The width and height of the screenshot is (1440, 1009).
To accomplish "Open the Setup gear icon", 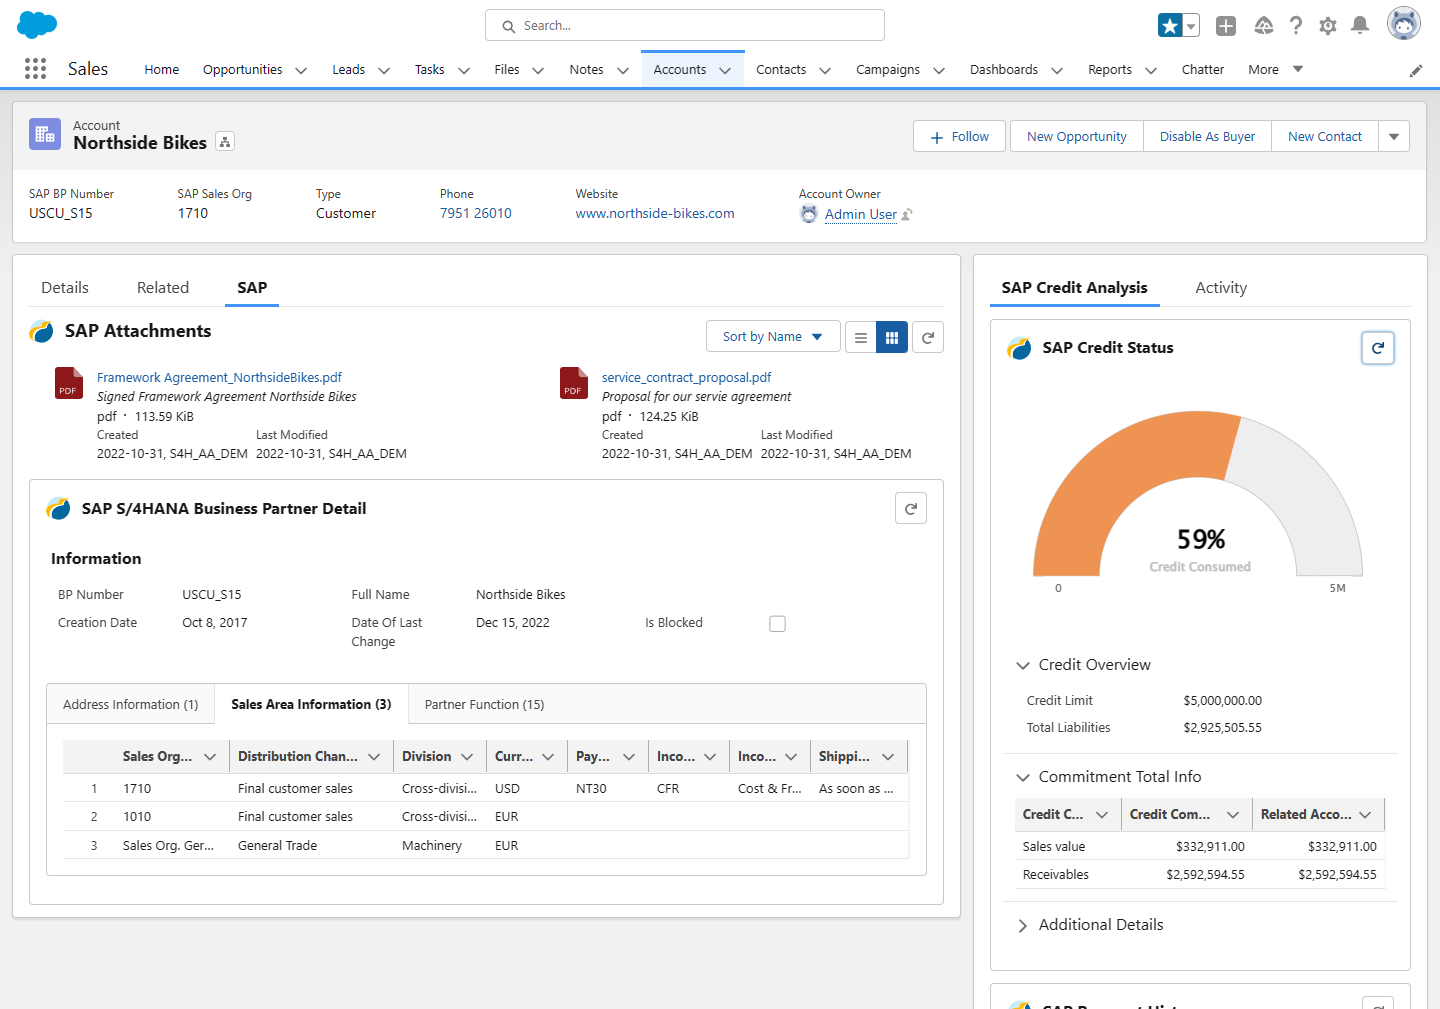I will (x=1328, y=26).
